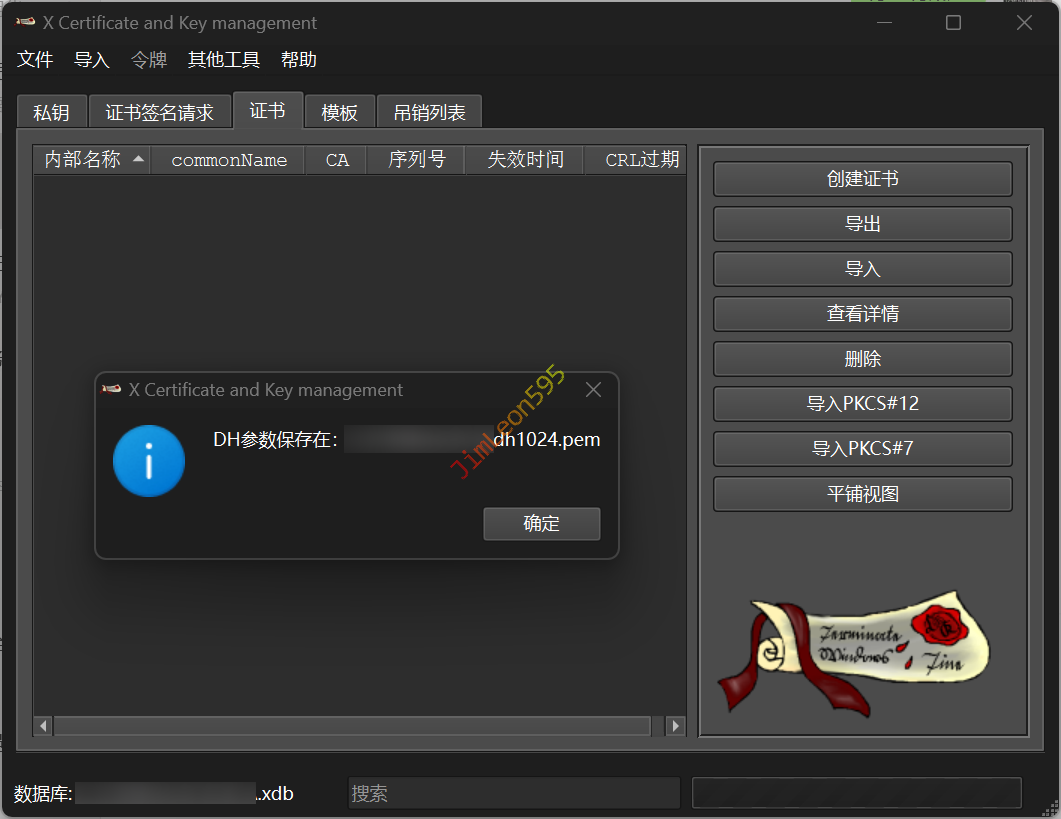Viewport: 1061px width, 819px height.
Task: Click the 导出 button
Action: tap(862, 224)
